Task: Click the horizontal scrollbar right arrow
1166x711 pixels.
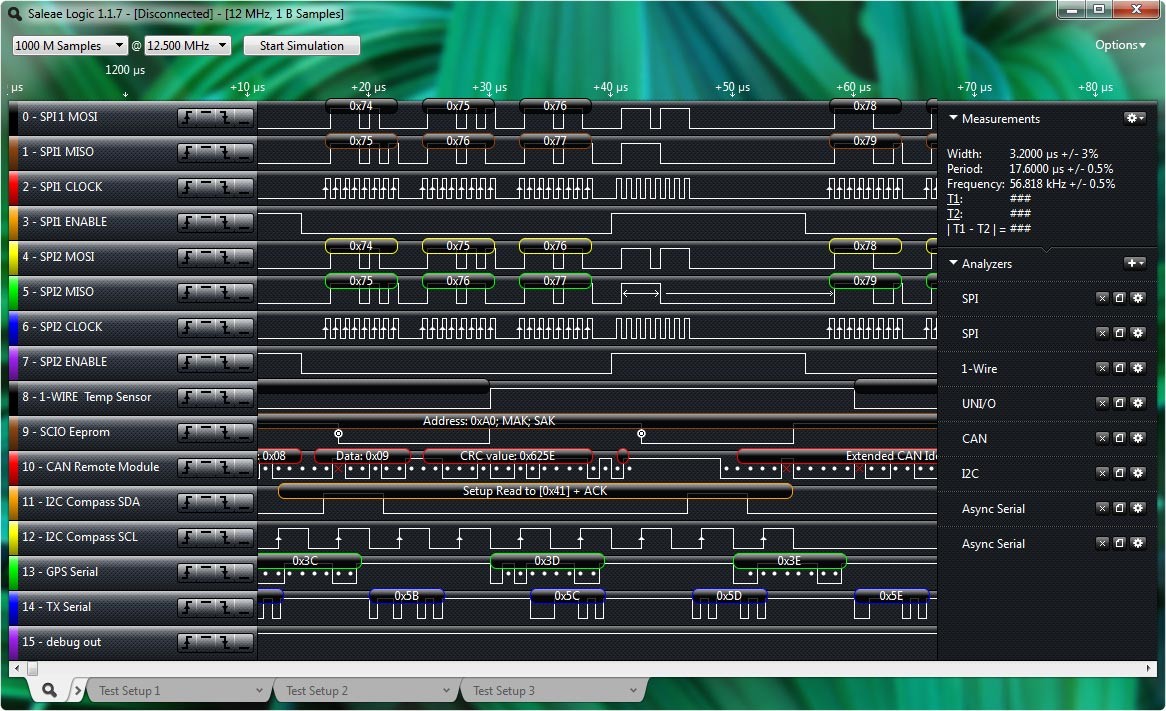Action: [1150, 669]
